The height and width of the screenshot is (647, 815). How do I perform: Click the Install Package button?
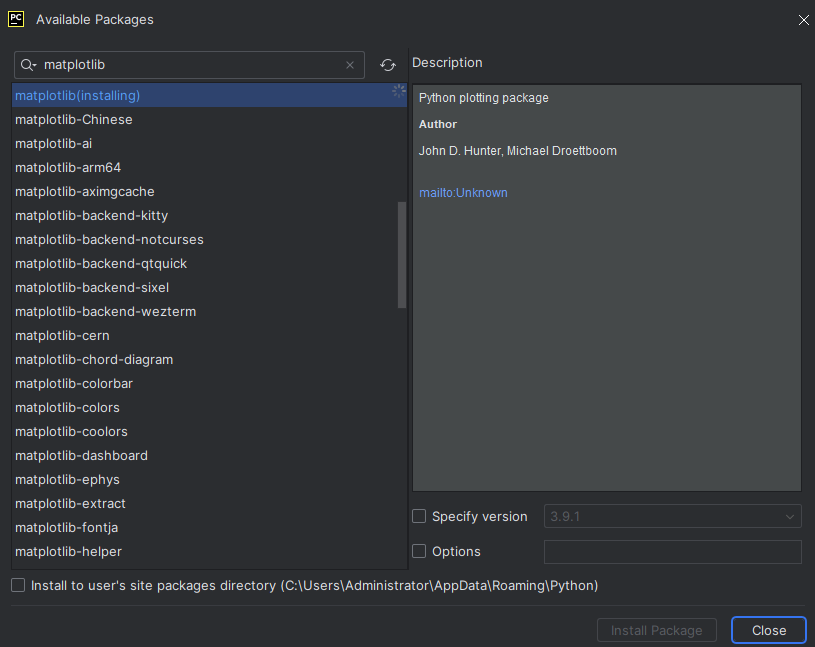[x=656, y=630]
